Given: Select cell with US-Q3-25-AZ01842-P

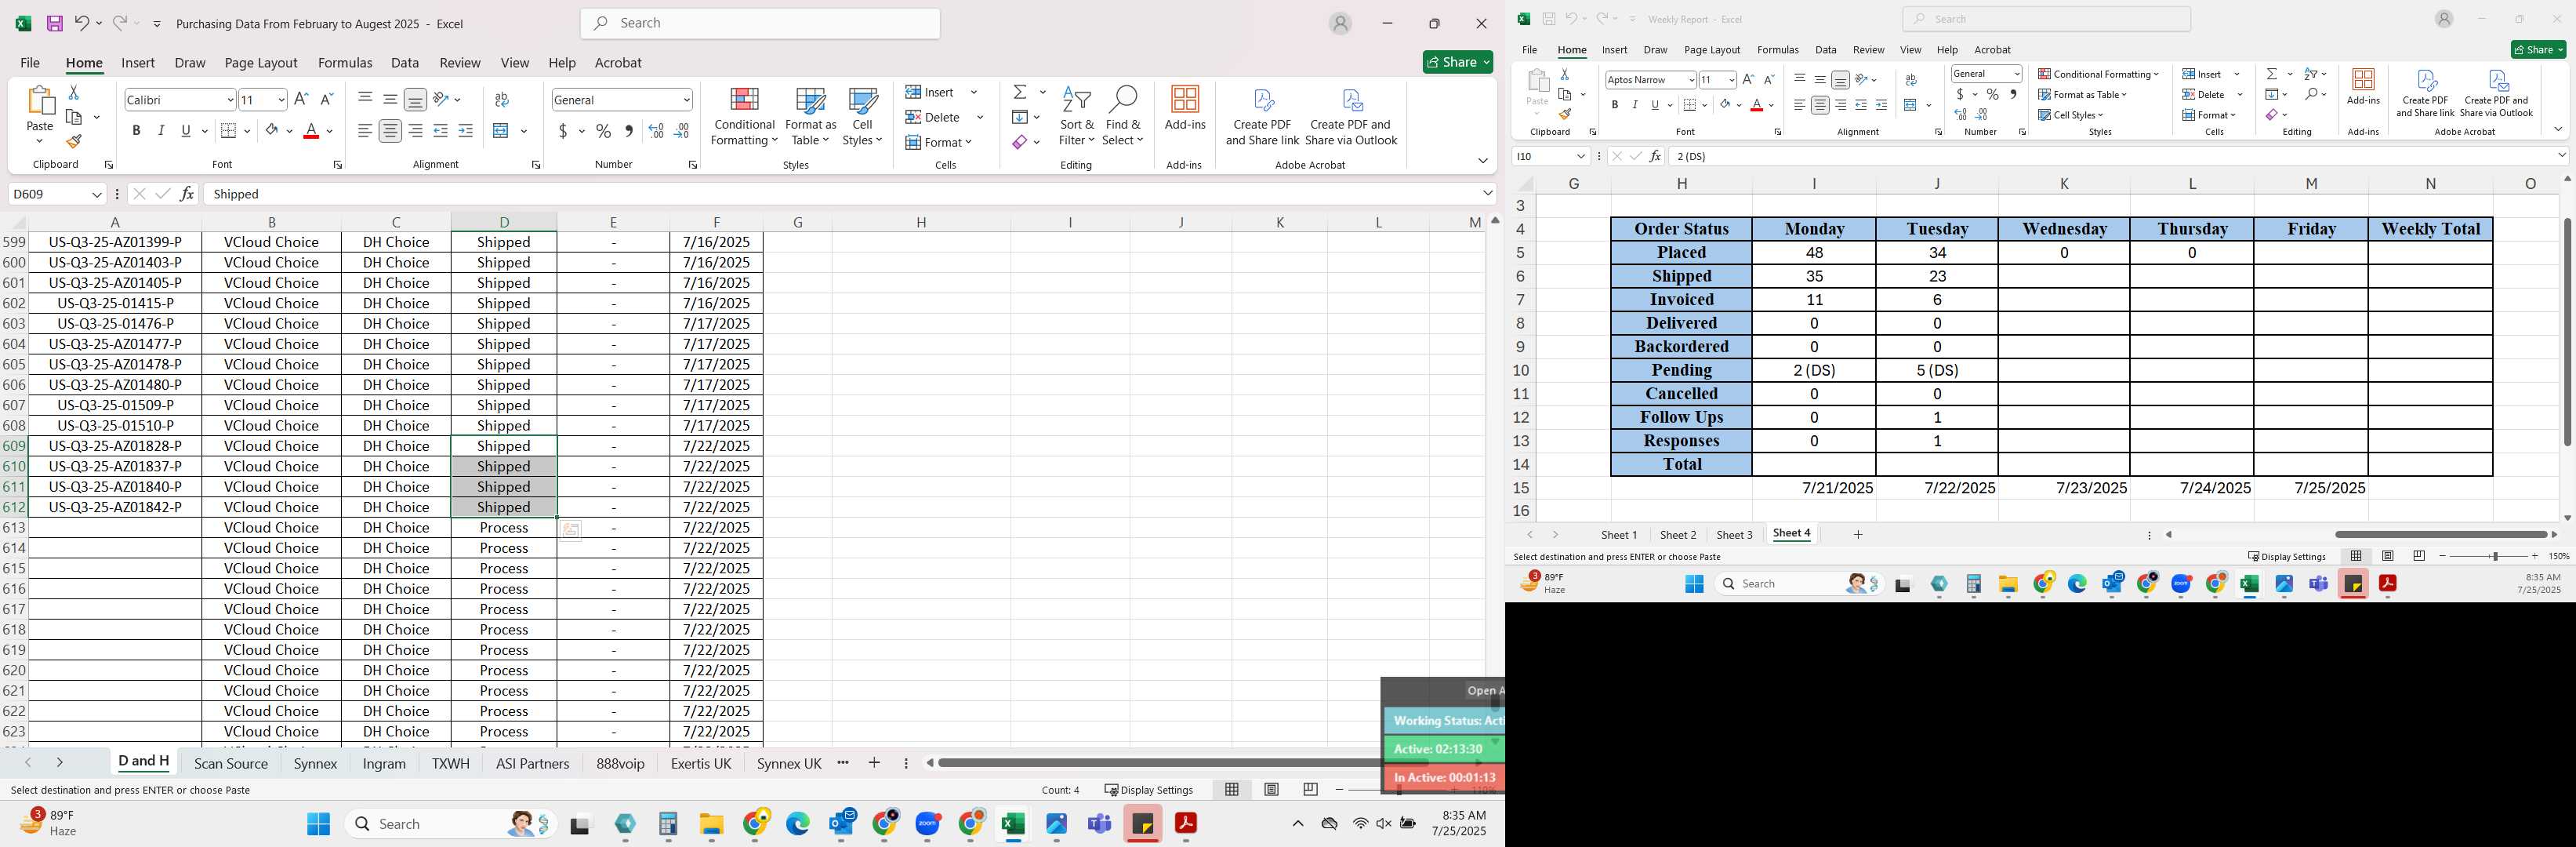Looking at the screenshot, I should [115, 507].
